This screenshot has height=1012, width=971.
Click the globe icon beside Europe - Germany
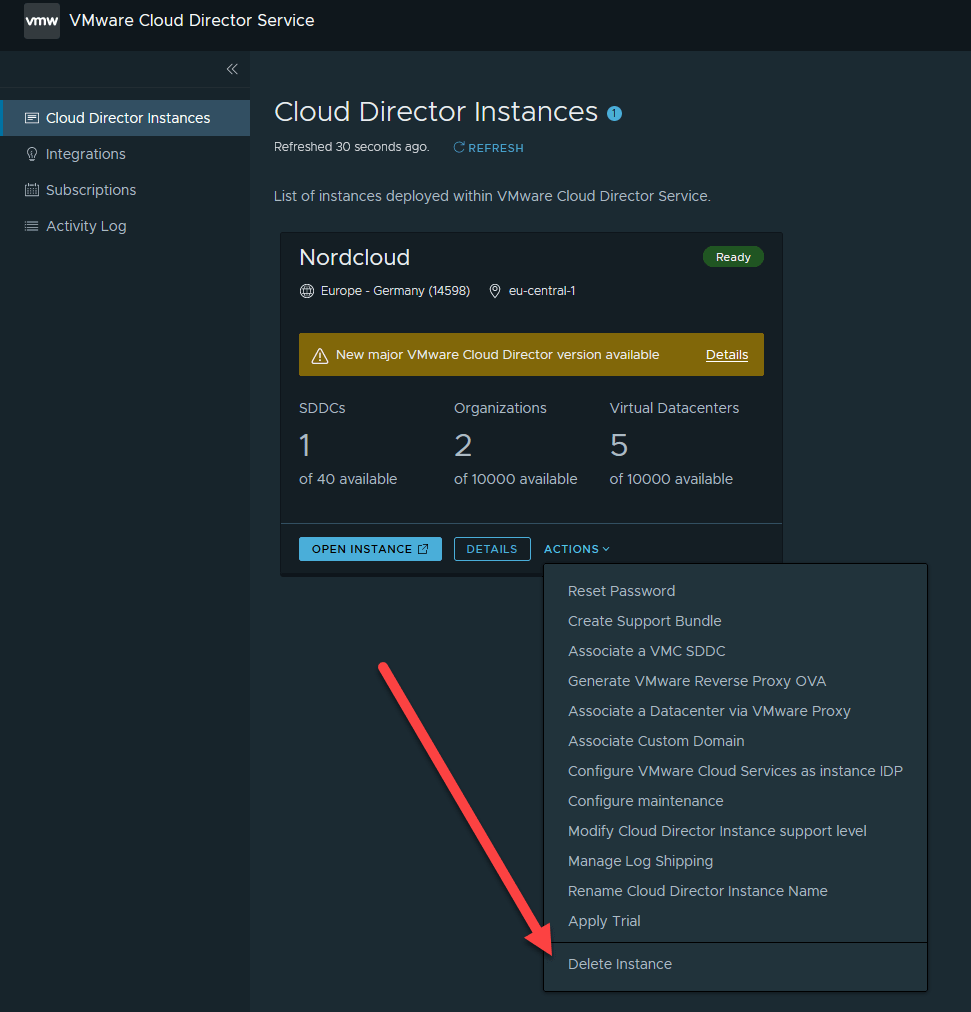point(307,291)
